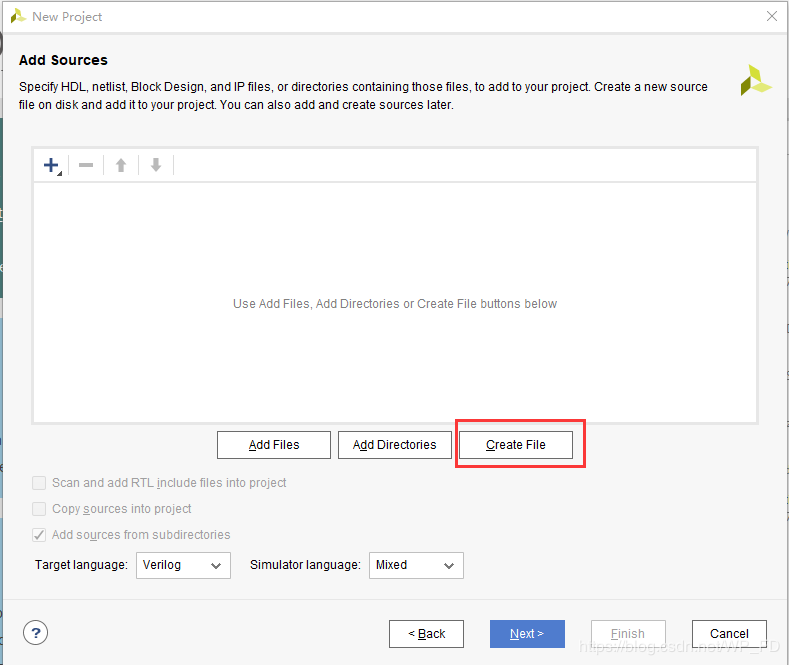Image resolution: width=789 pixels, height=665 pixels.
Task: Click the Move Up arrow icon
Action: (x=121, y=165)
